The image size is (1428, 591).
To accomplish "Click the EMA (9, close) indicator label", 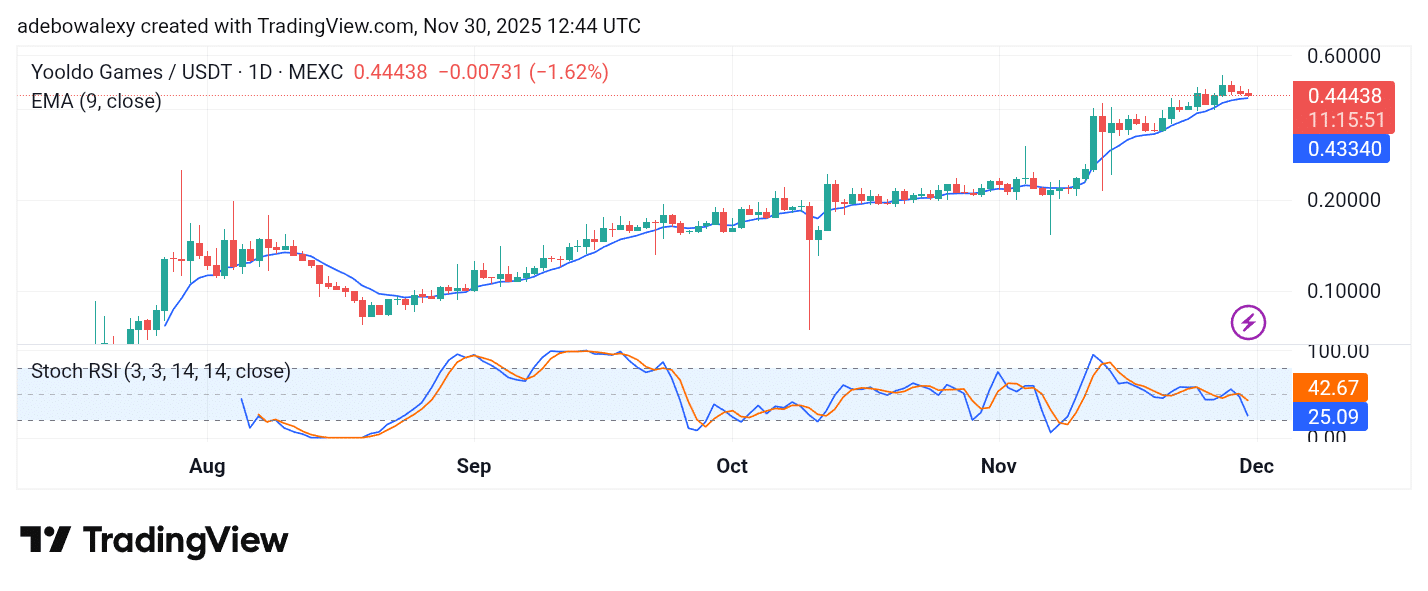I will pyautogui.click(x=95, y=101).
